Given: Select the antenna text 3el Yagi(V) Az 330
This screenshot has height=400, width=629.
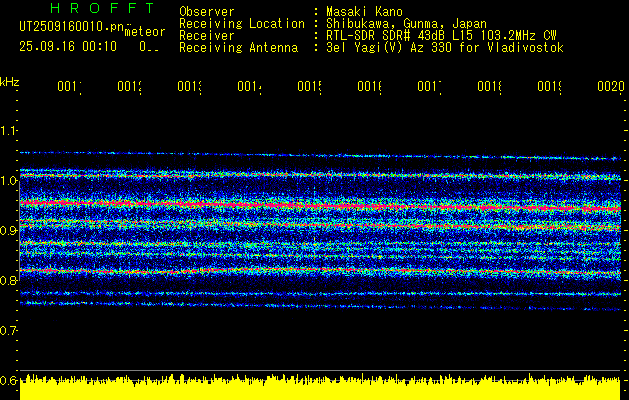Looking at the screenshot, I should [x=445, y=48].
